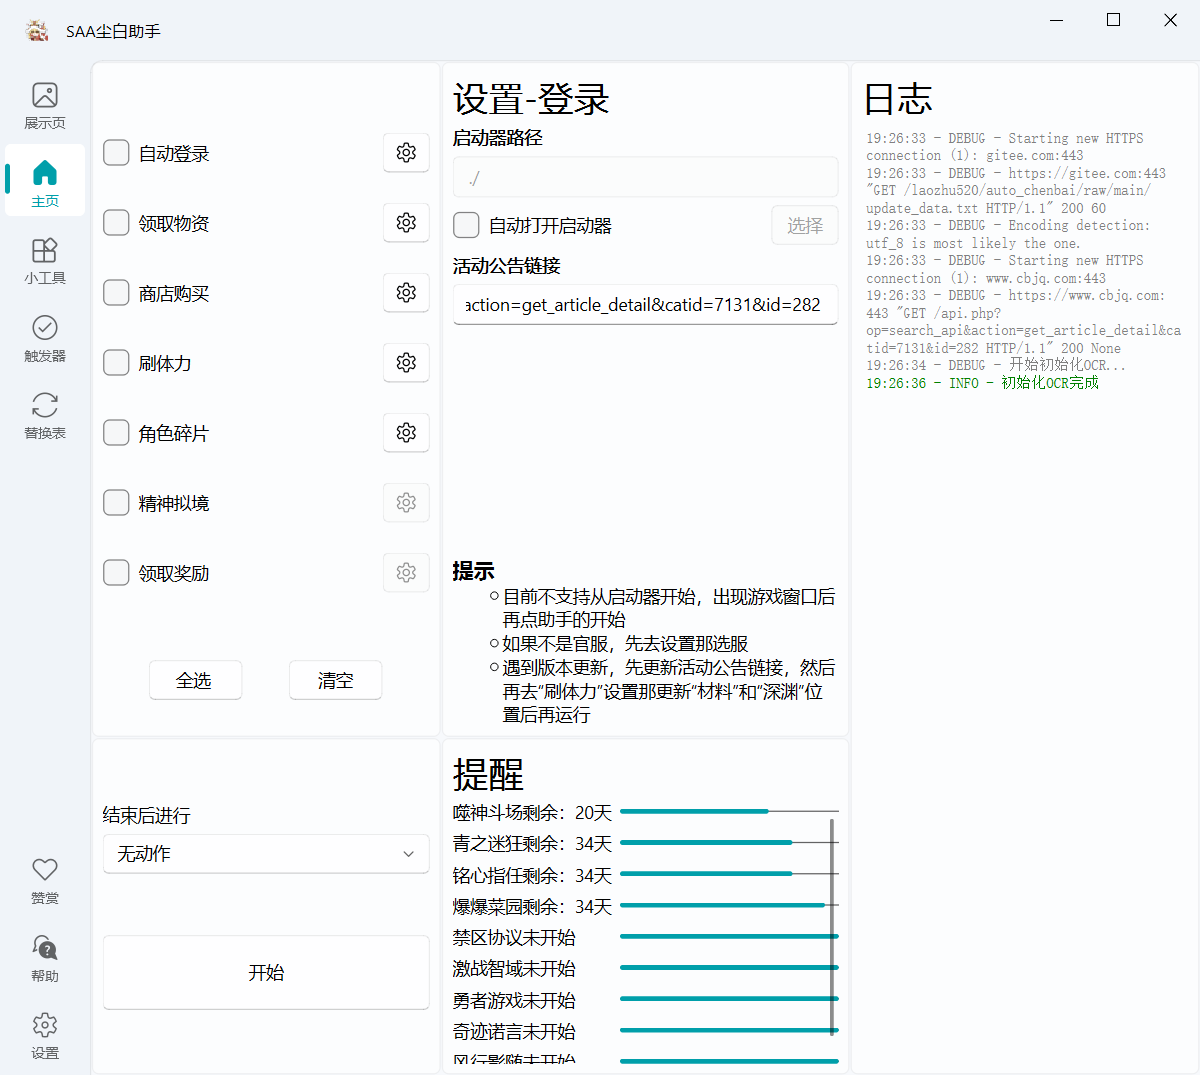Maximize the SAA尘白助手 window
Image resolution: width=1200 pixels, height=1075 pixels.
pos(1113,20)
